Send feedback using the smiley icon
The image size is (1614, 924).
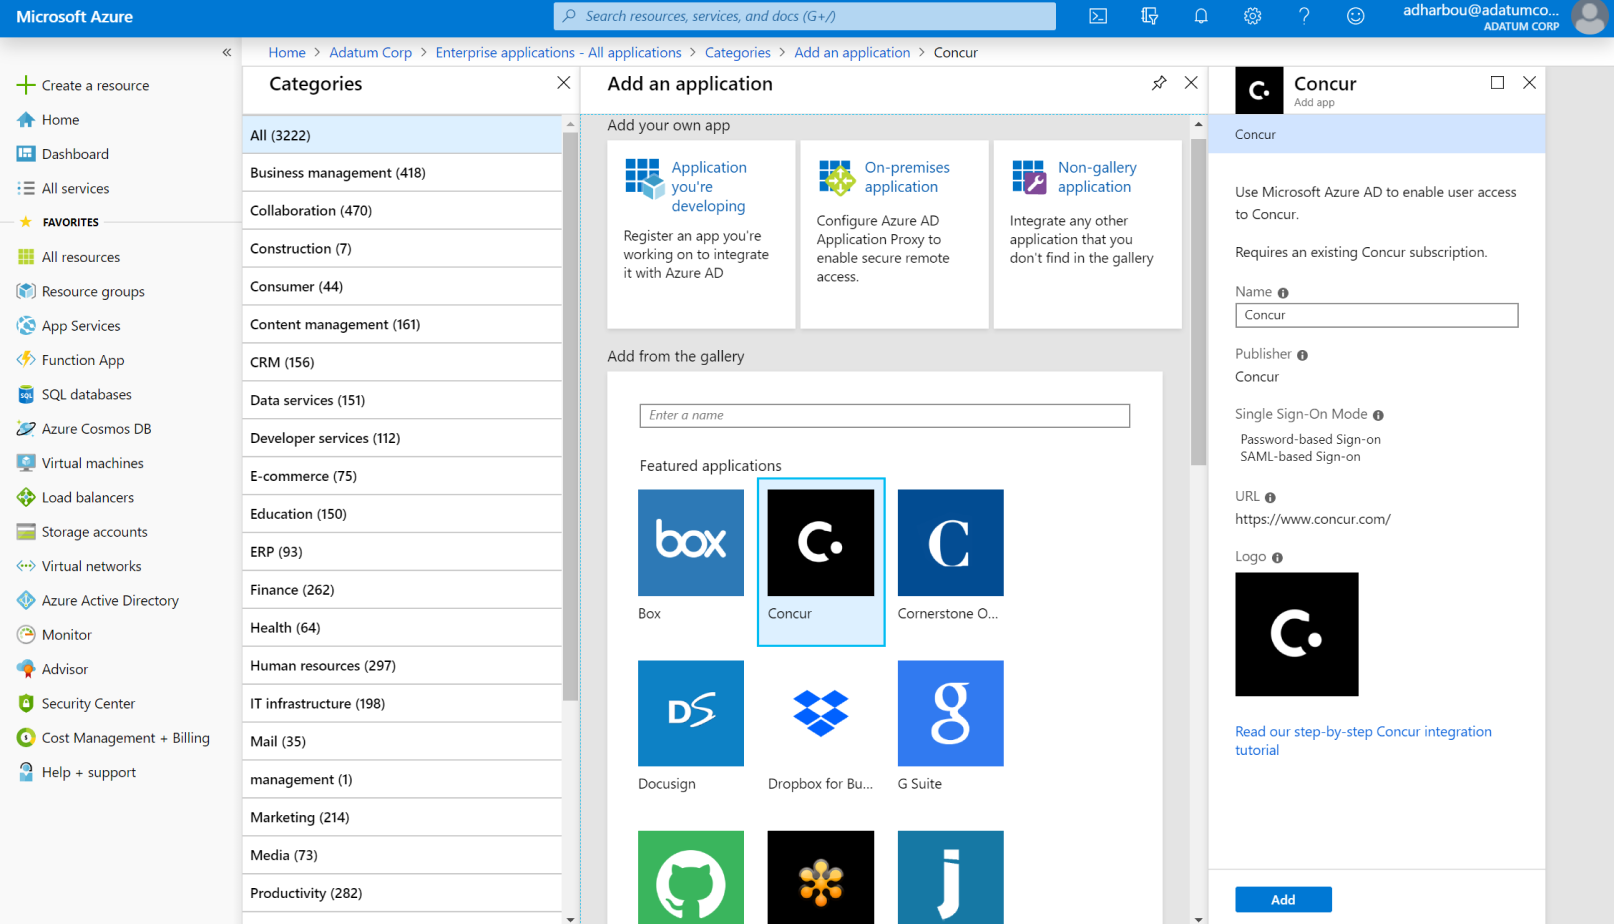[x=1355, y=16]
